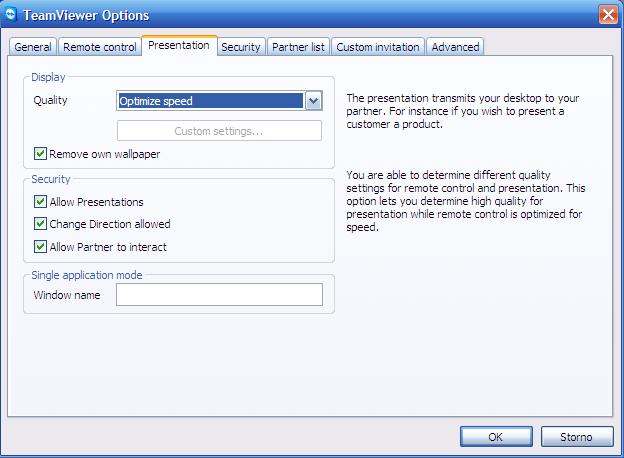Switch to the General tab

pyautogui.click(x=33, y=47)
